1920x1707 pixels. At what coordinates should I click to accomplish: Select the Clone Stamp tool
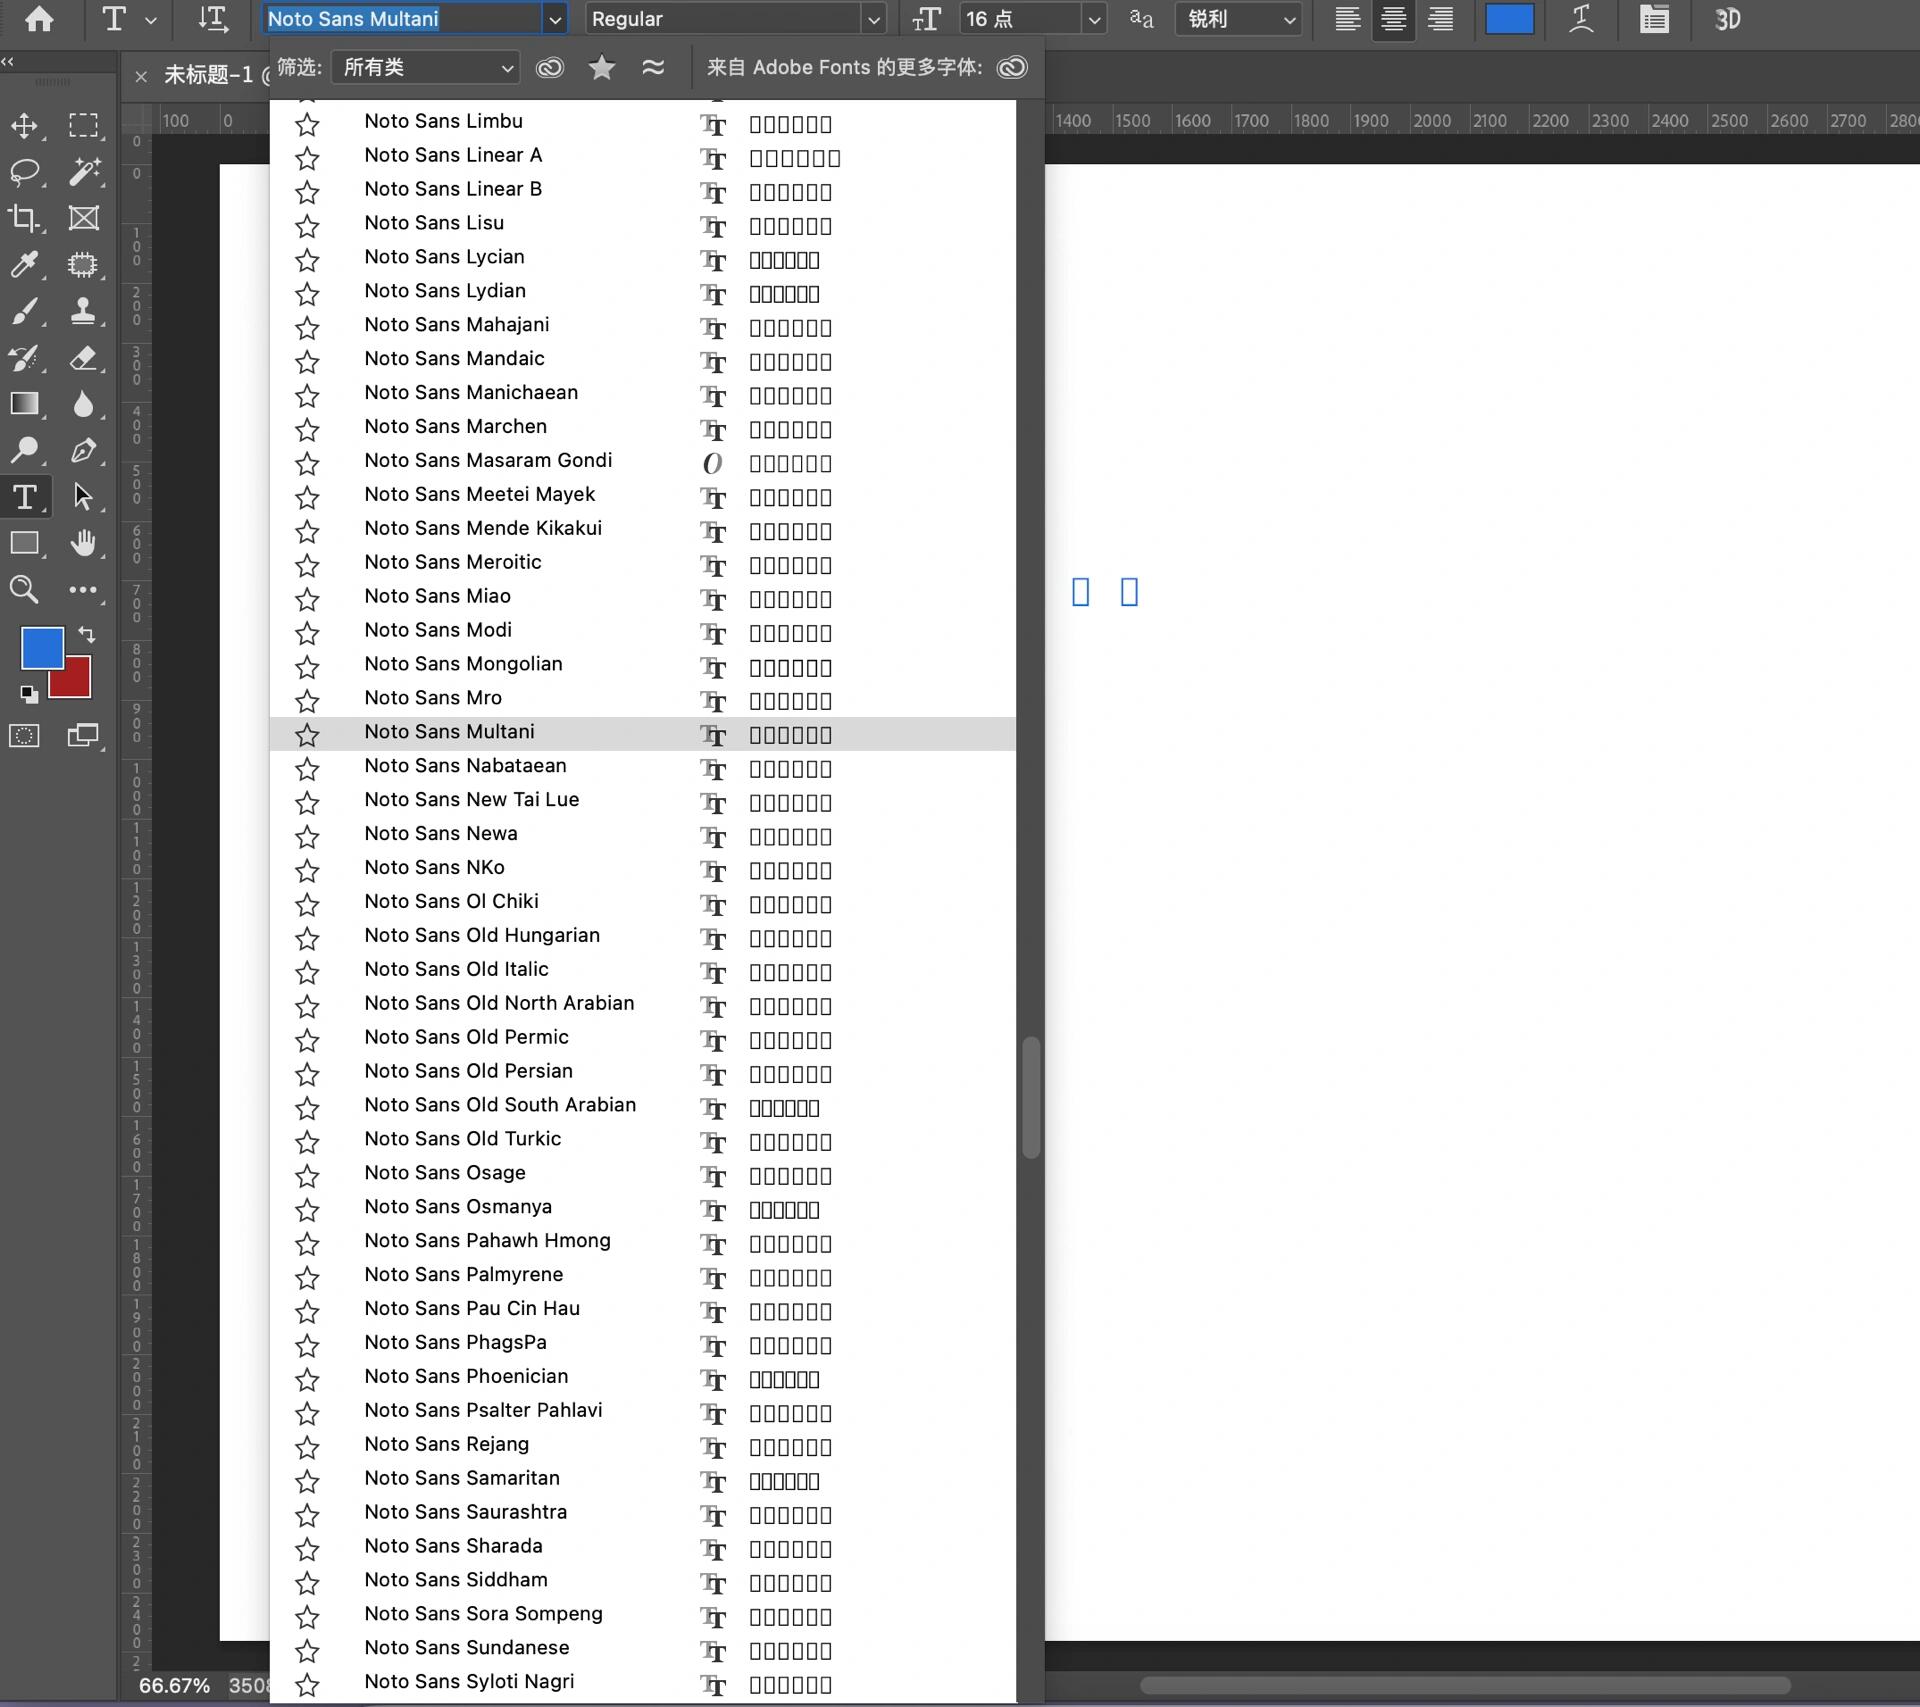point(83,311)
